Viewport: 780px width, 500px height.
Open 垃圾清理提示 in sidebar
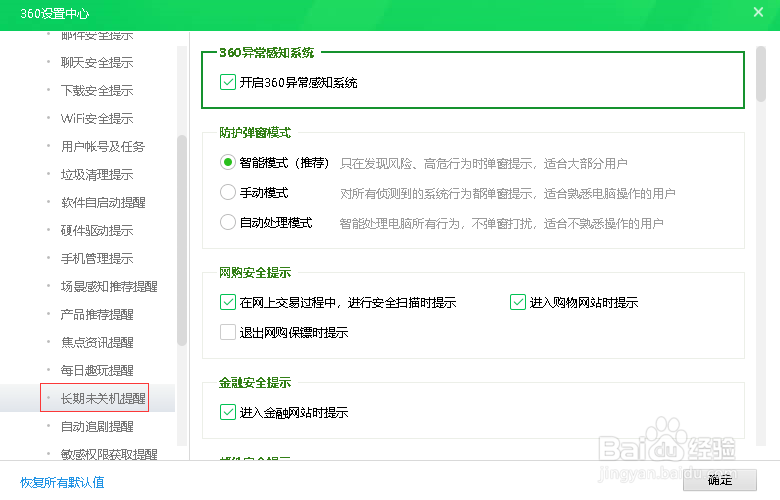click(97, 175)
